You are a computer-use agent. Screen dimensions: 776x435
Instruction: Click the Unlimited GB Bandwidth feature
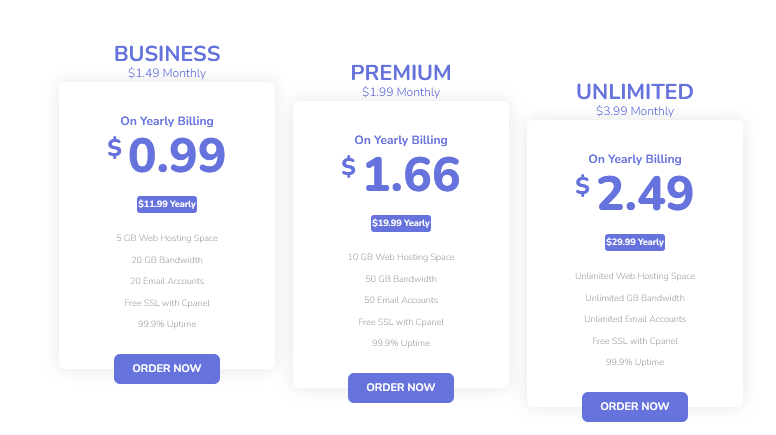point(635,298)
